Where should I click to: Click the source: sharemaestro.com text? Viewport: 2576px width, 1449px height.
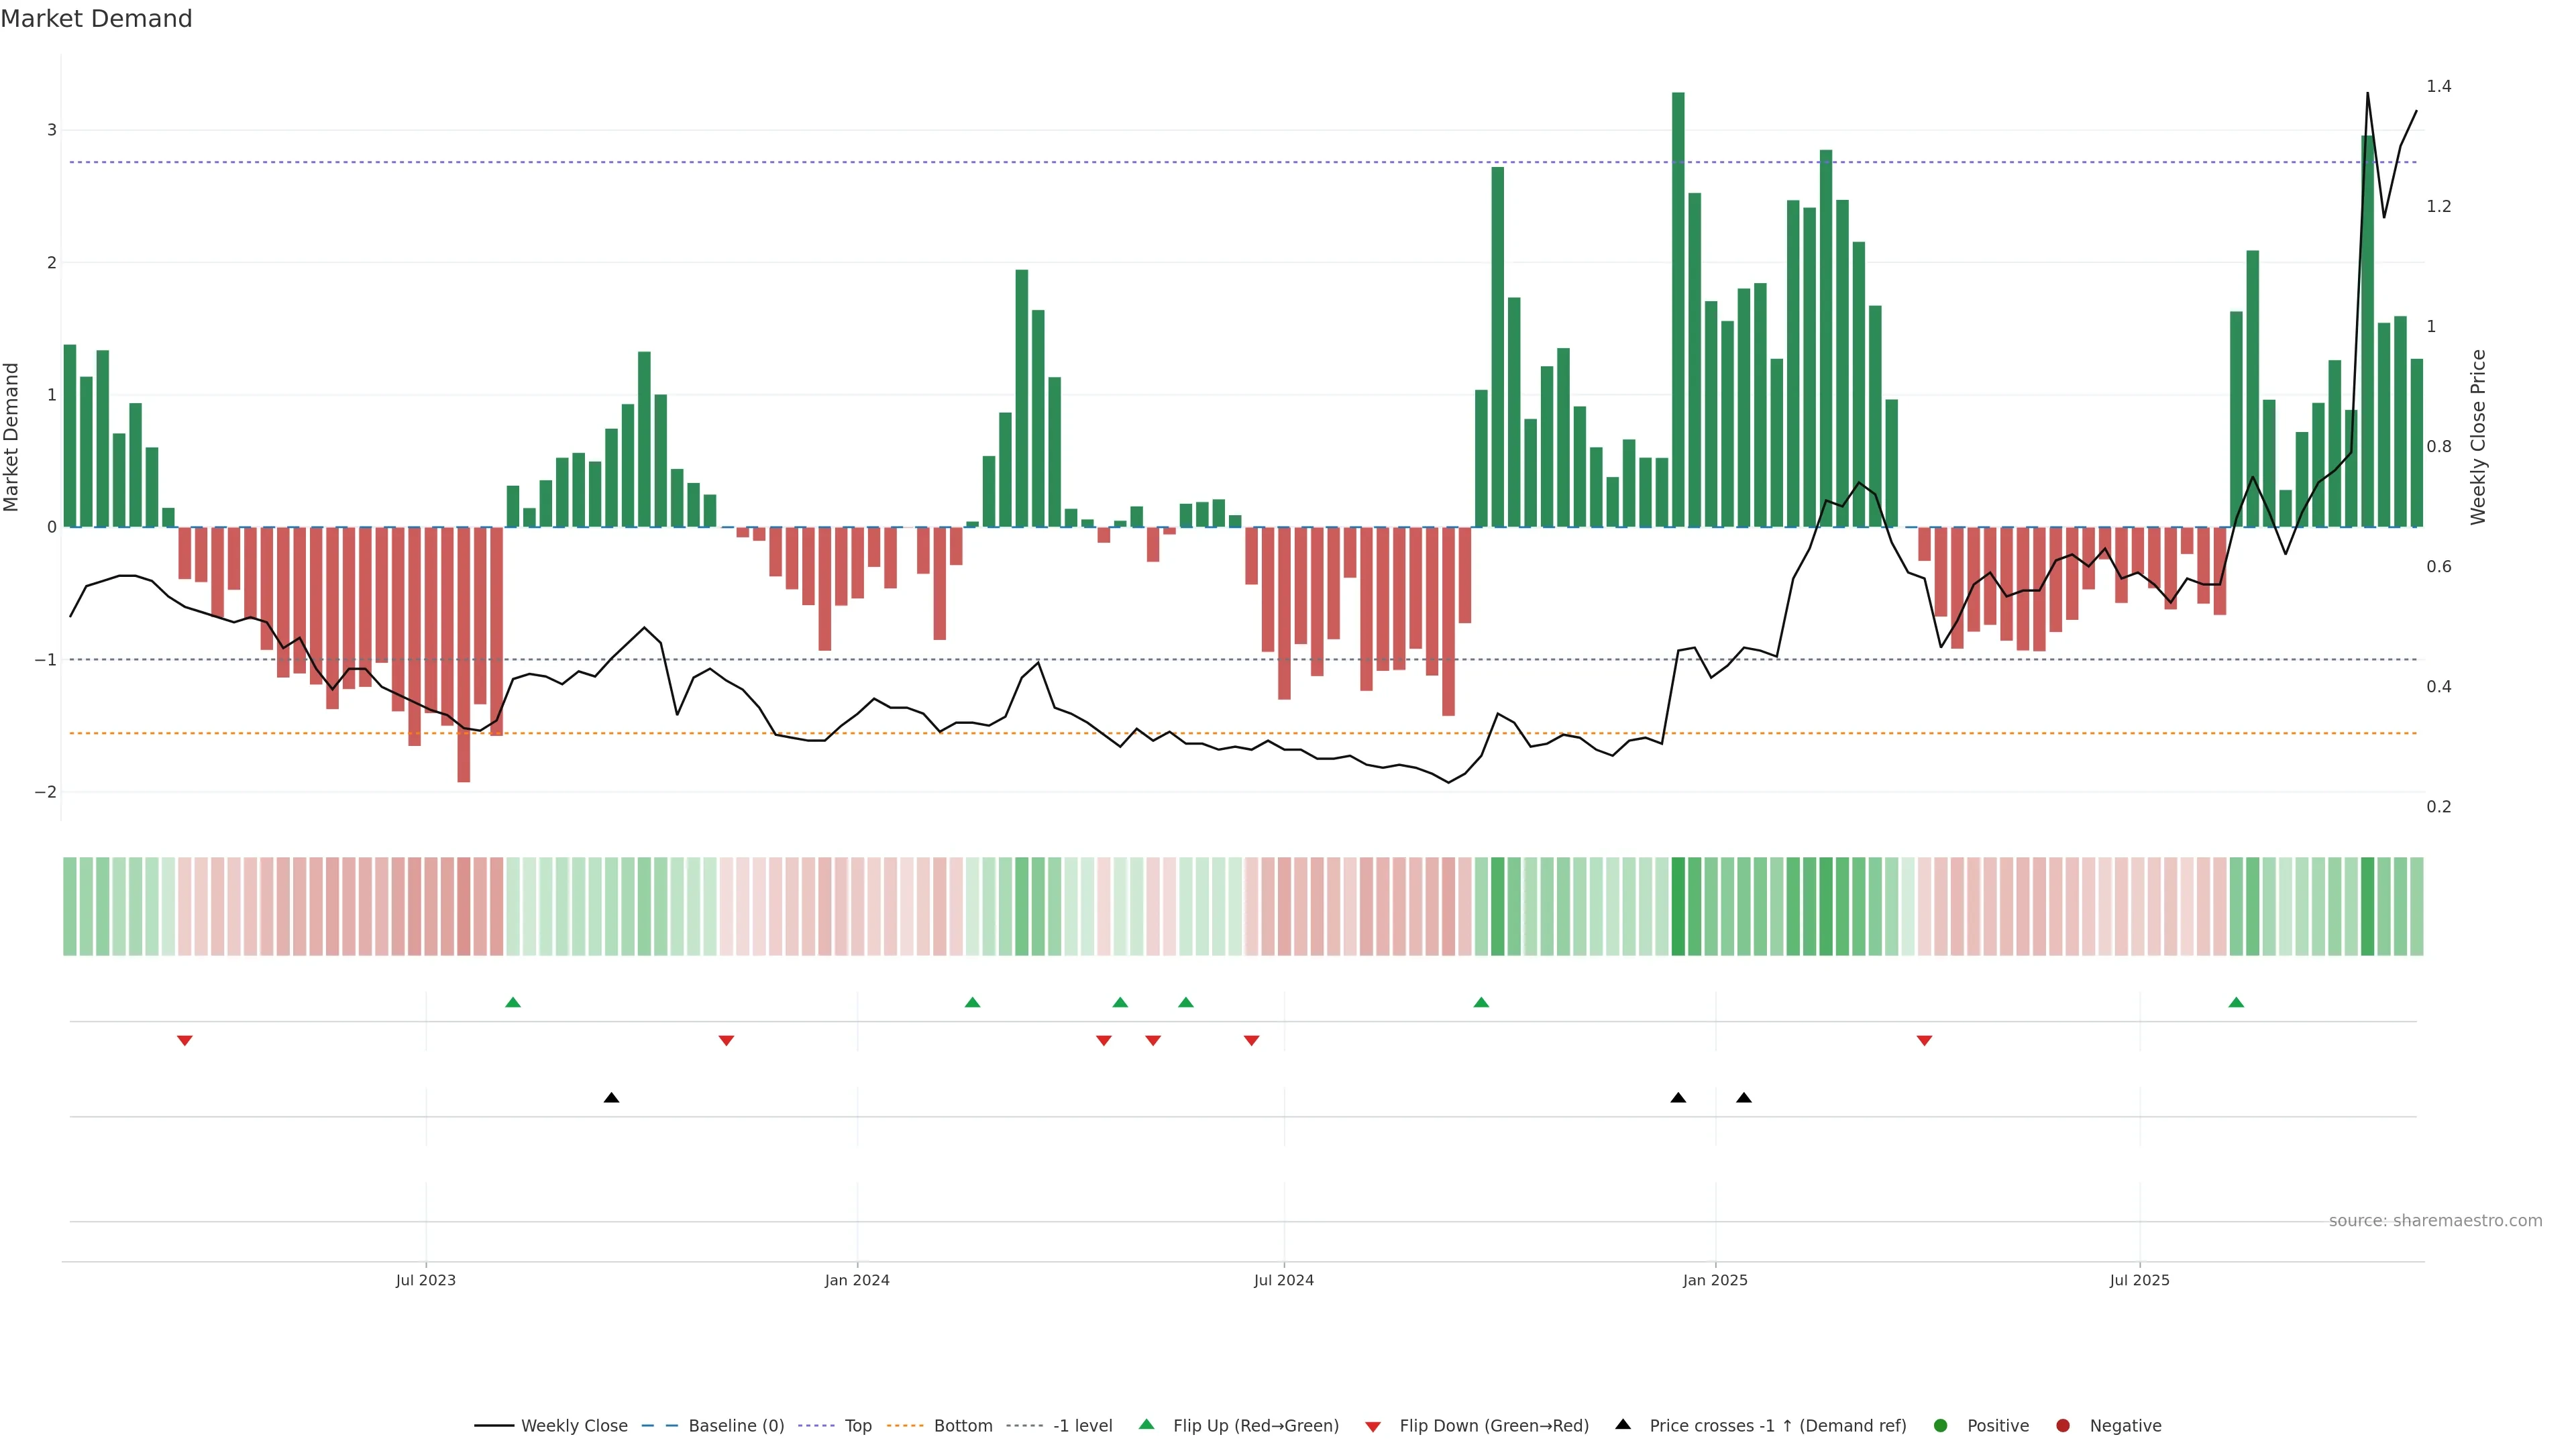(2435, 1221)
